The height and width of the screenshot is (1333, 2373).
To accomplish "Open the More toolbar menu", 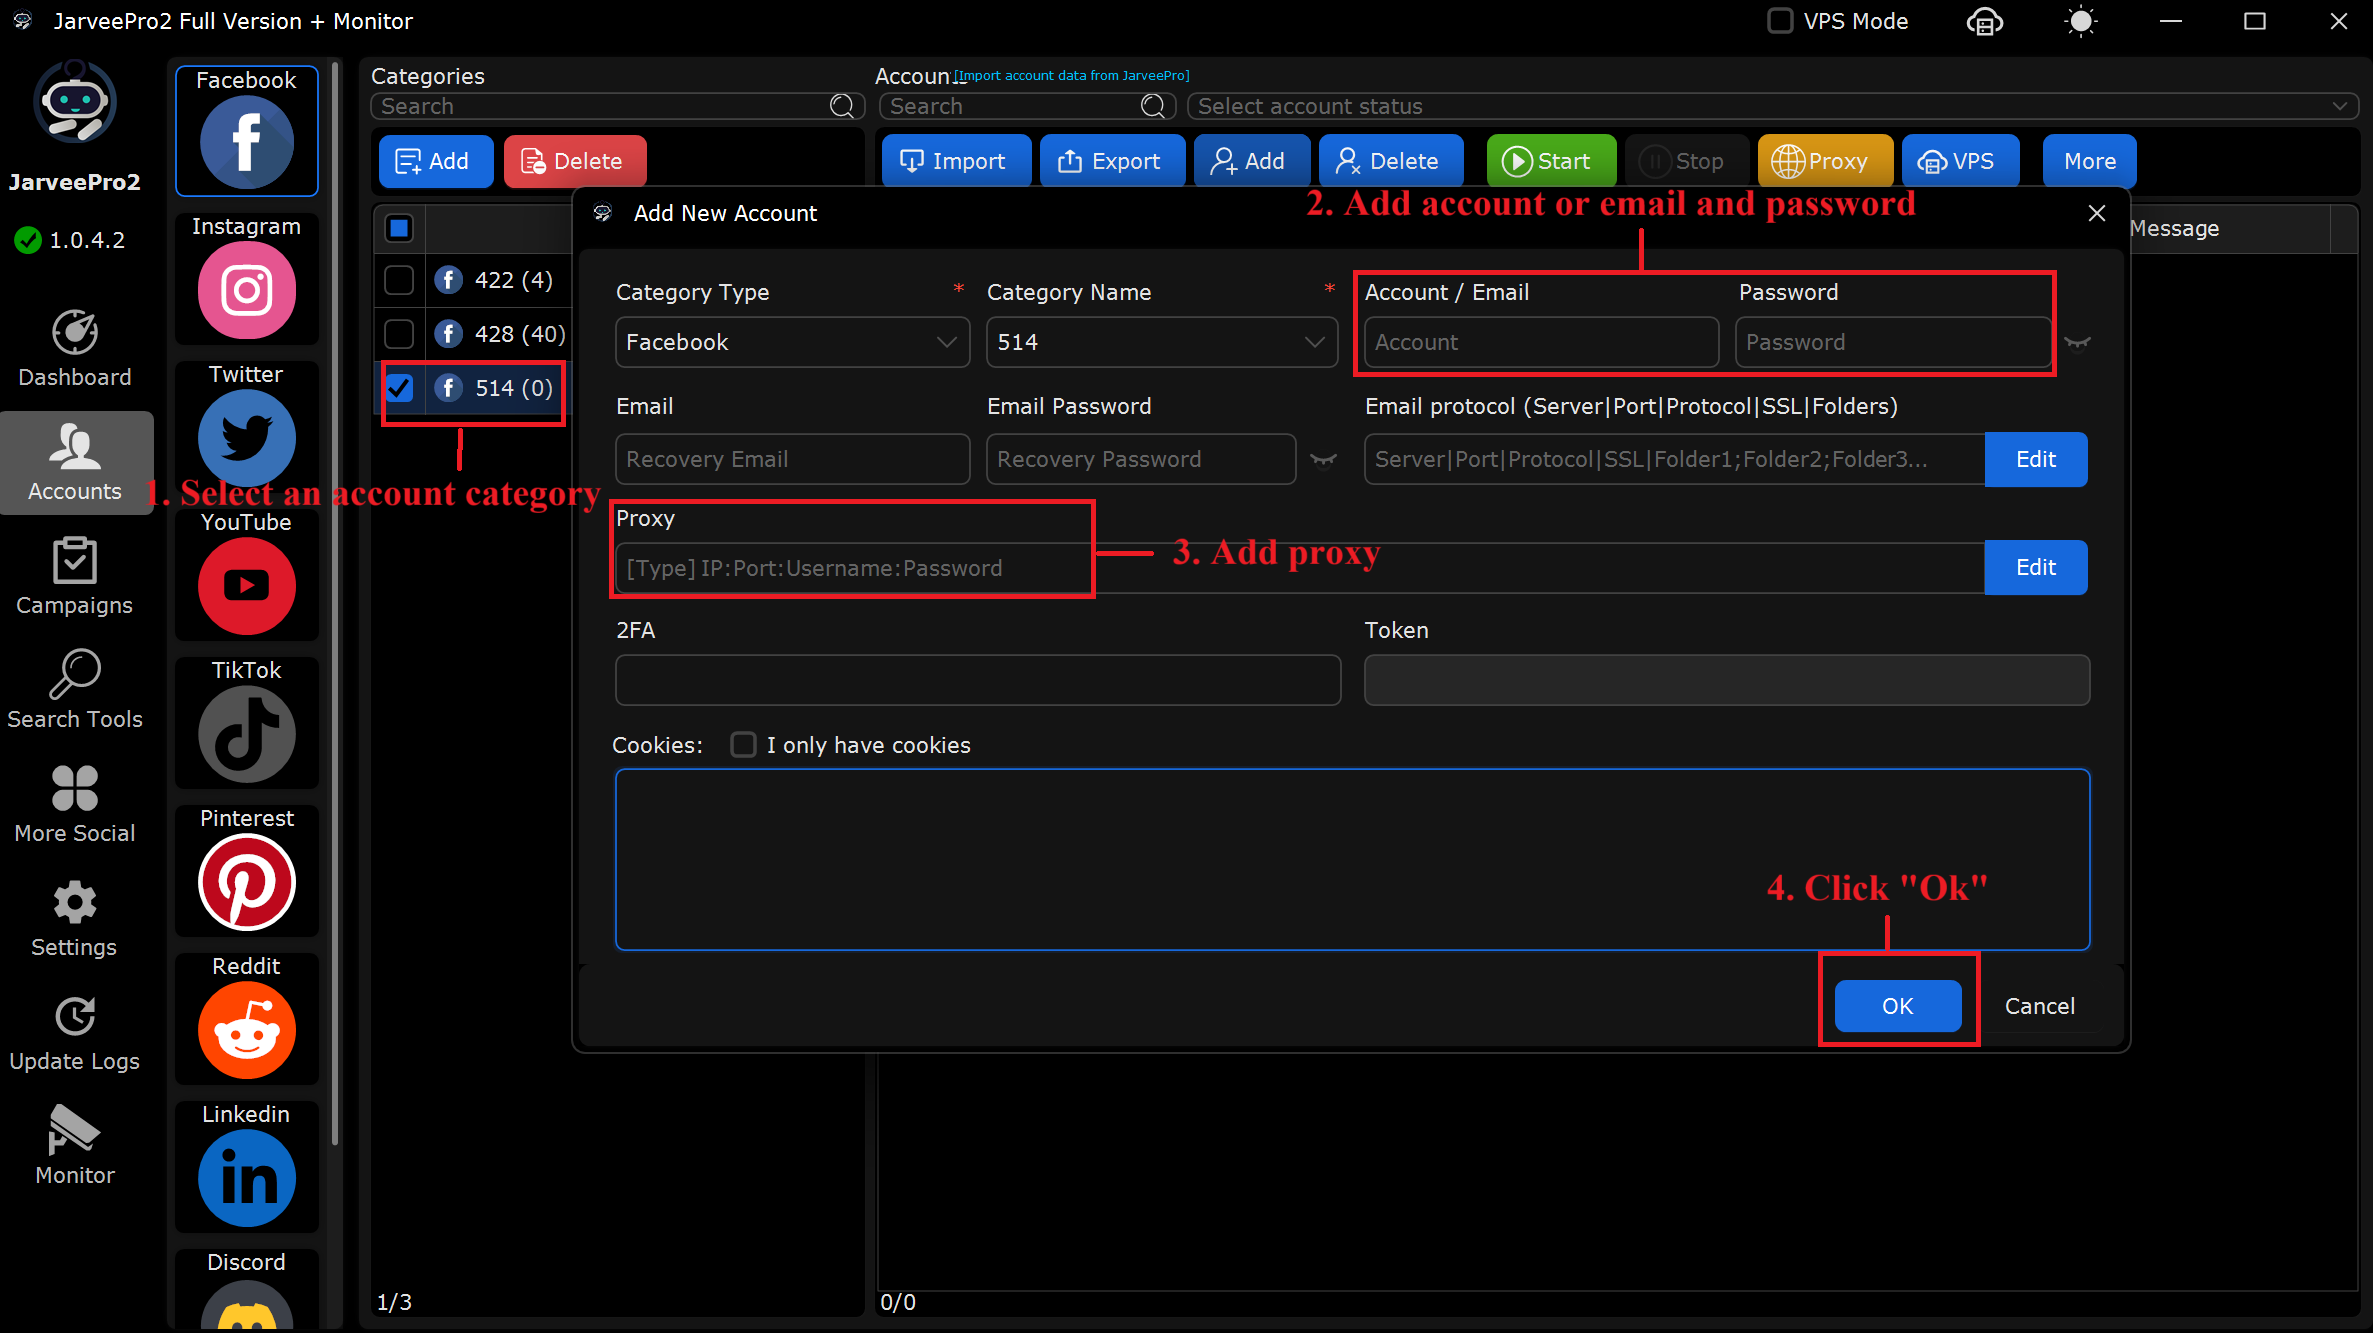I will (x=2089, y=161).
